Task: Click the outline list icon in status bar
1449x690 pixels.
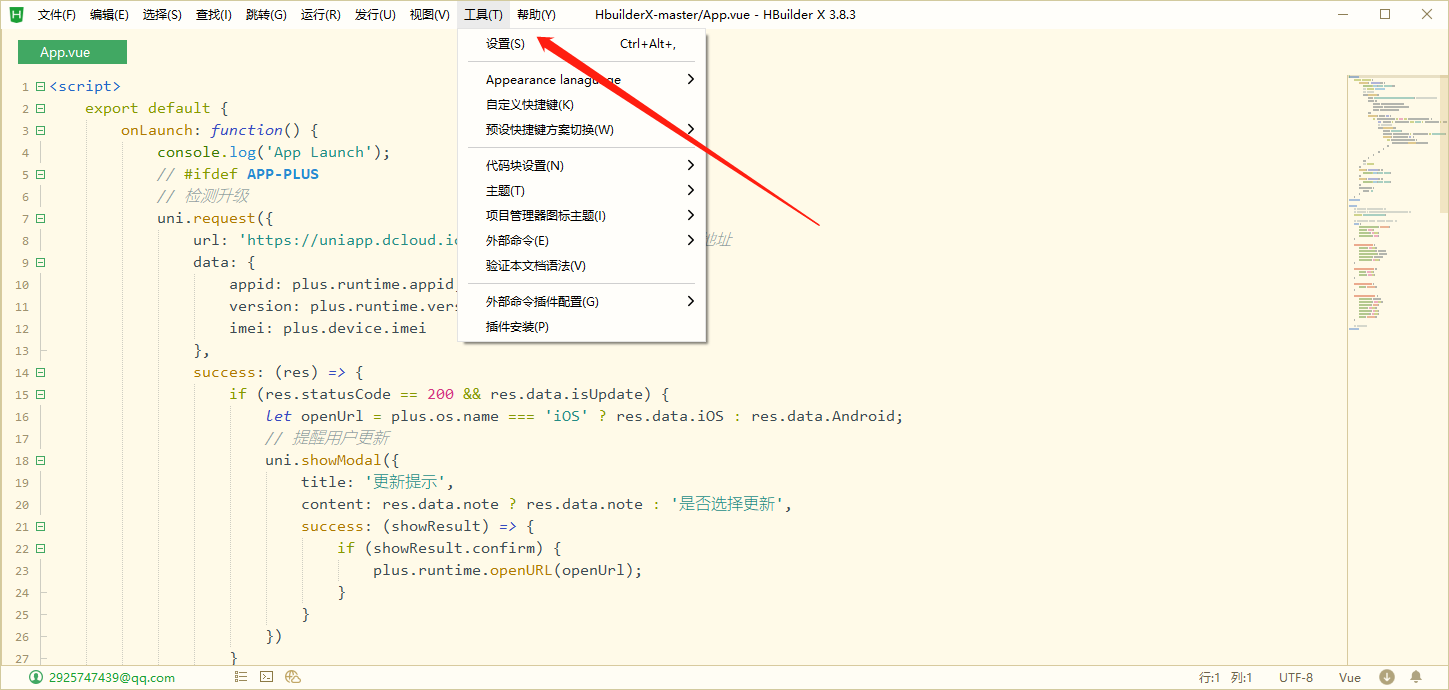Action: point(241,676)
